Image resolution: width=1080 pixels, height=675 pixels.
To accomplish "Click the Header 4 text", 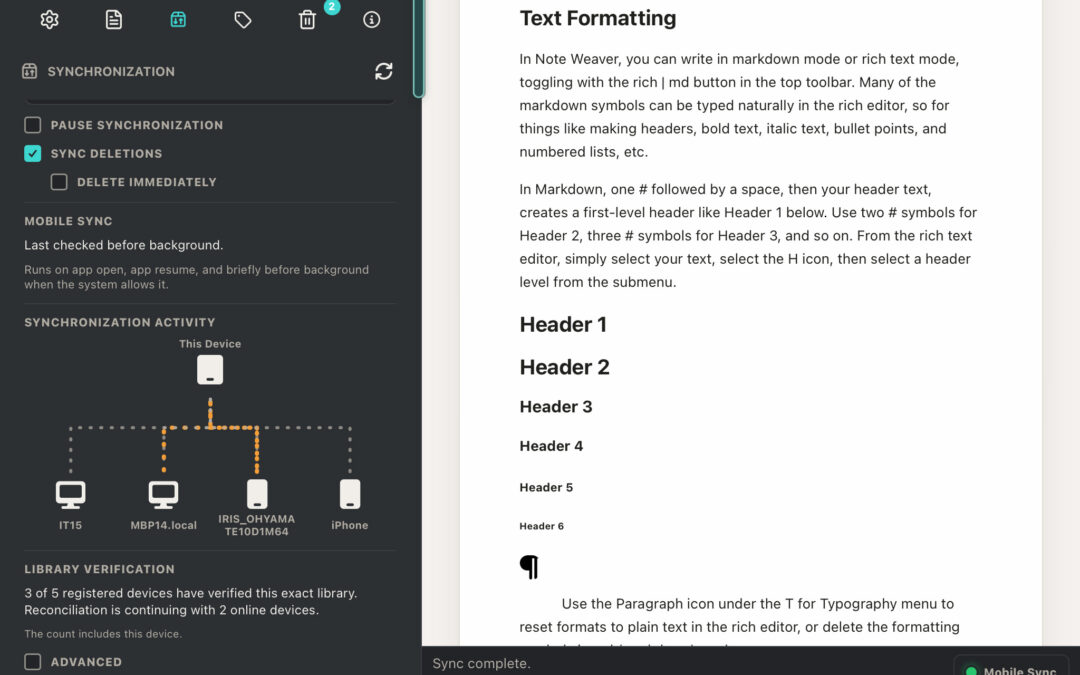I will 551,446.
